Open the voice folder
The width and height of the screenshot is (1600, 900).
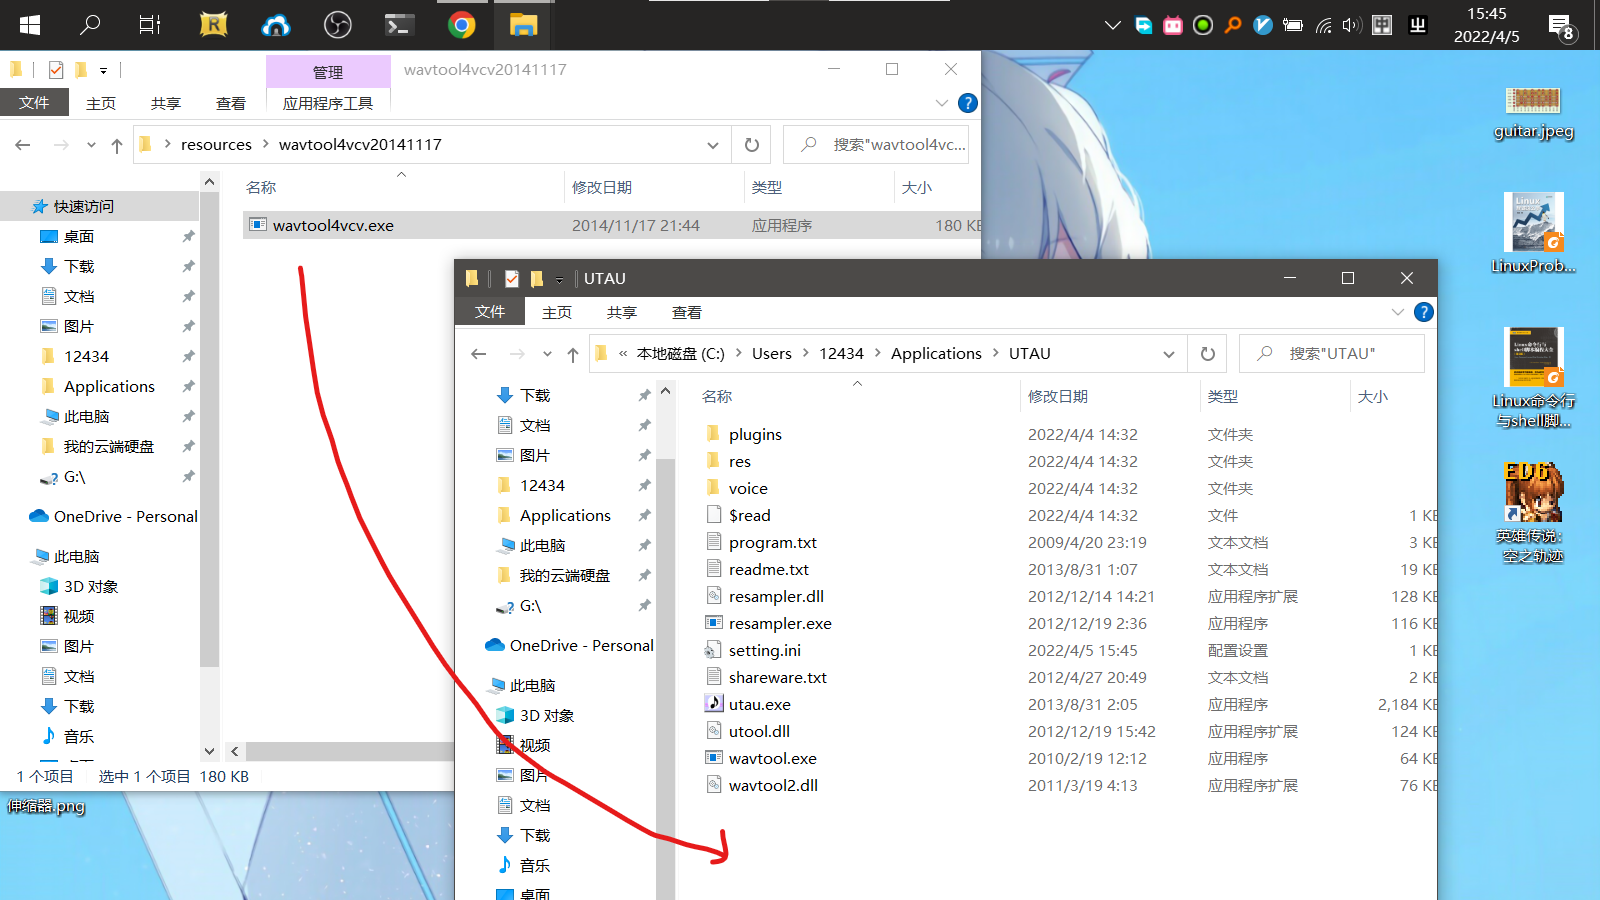click(748, 488)
